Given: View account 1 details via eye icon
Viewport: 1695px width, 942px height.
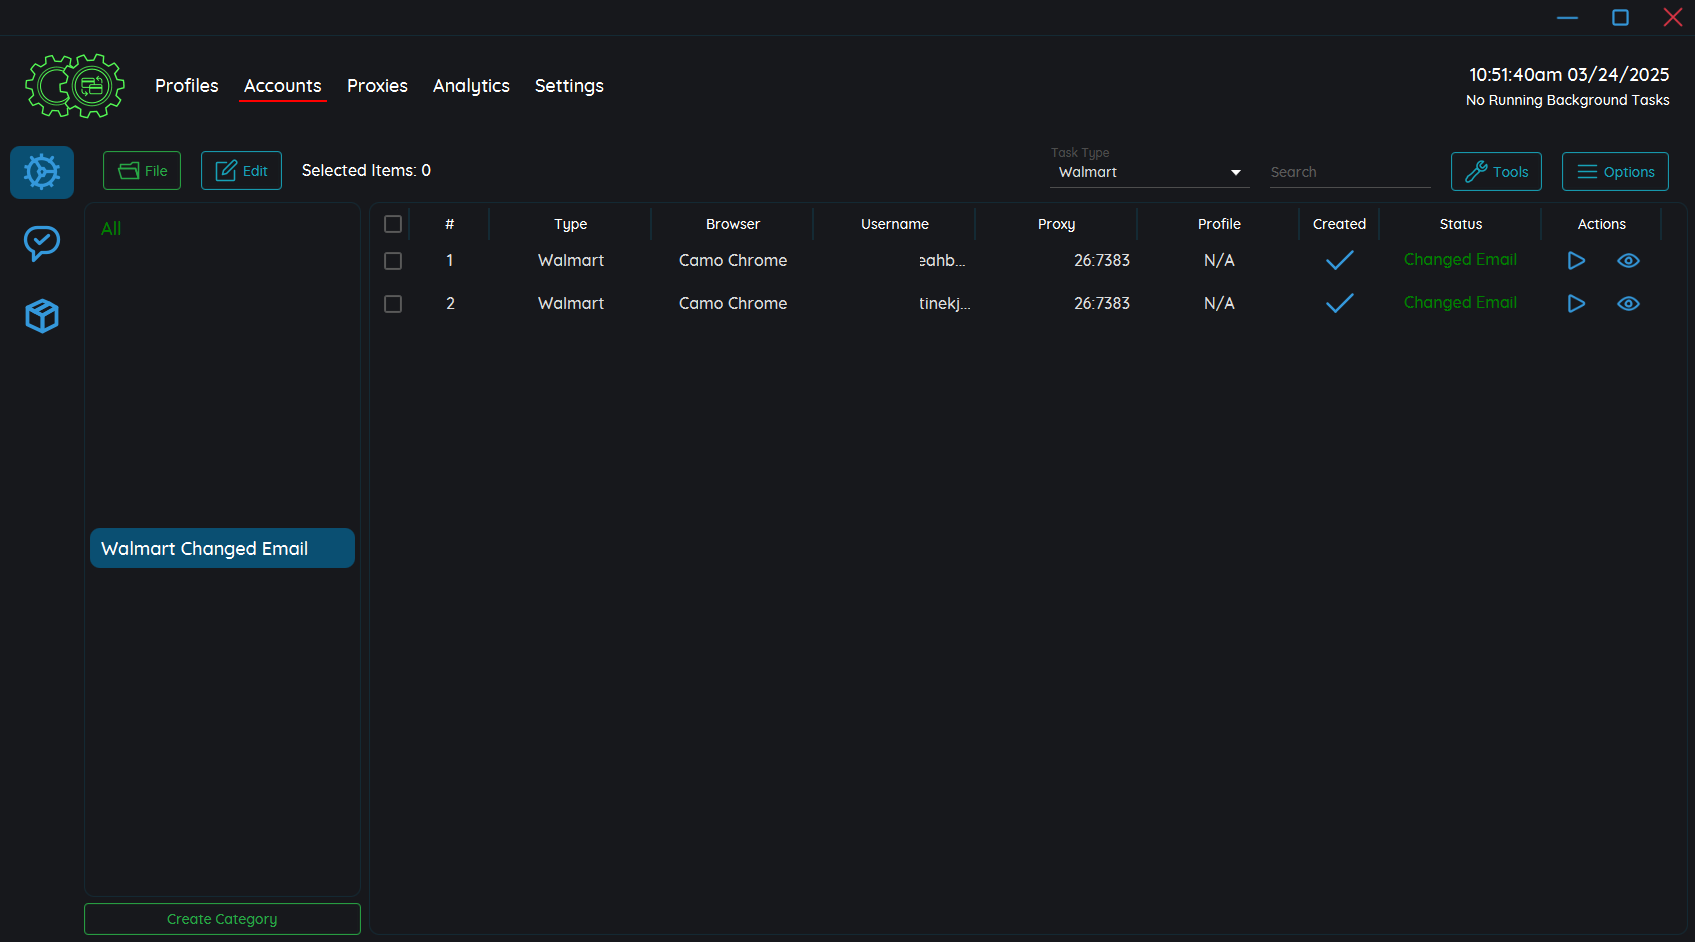Looking at the screenshot, I should pyautogui.click(x=1628, y=261).
